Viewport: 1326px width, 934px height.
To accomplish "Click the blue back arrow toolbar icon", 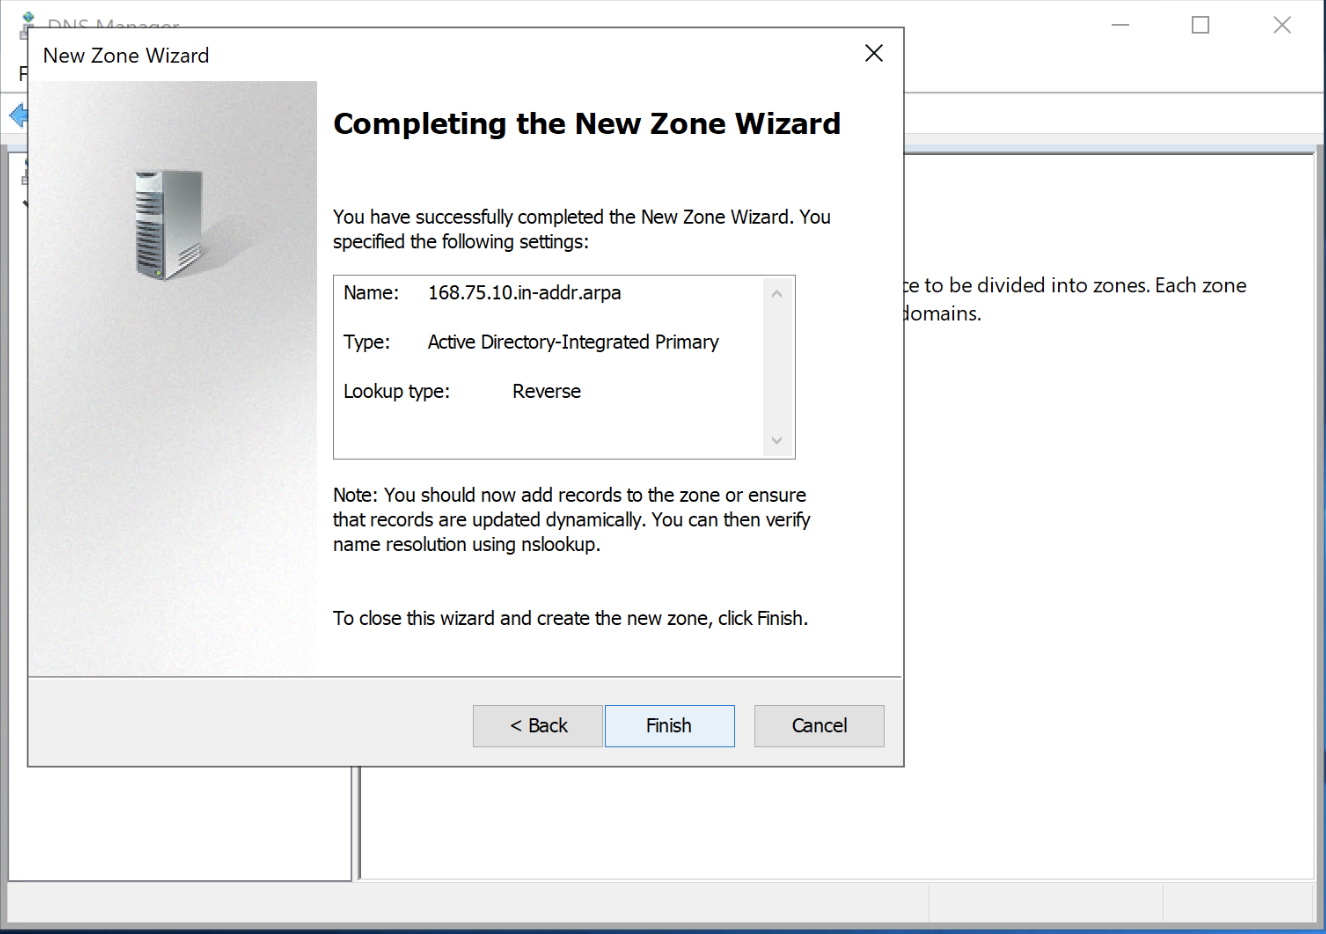I will tap(17, 116).
